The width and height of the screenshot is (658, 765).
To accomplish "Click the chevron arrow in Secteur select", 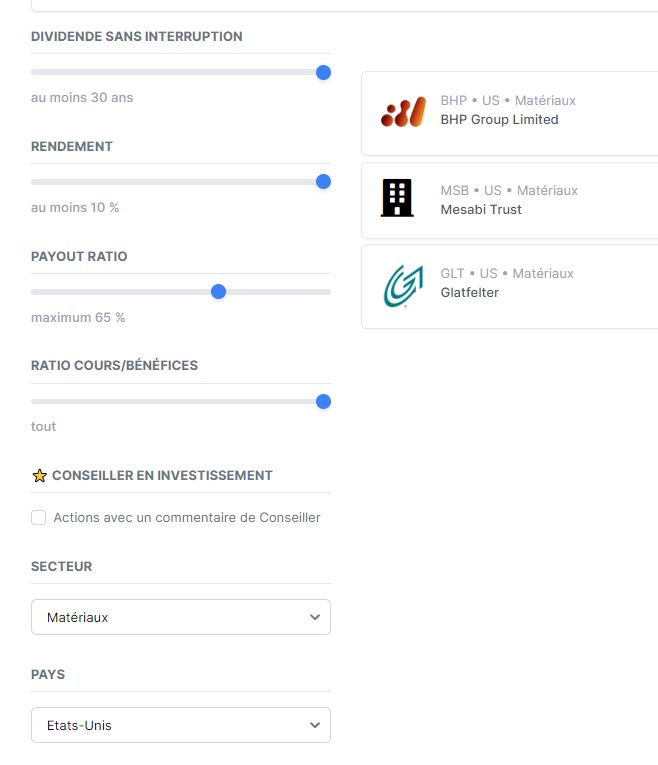I will (x=315, y=617).
